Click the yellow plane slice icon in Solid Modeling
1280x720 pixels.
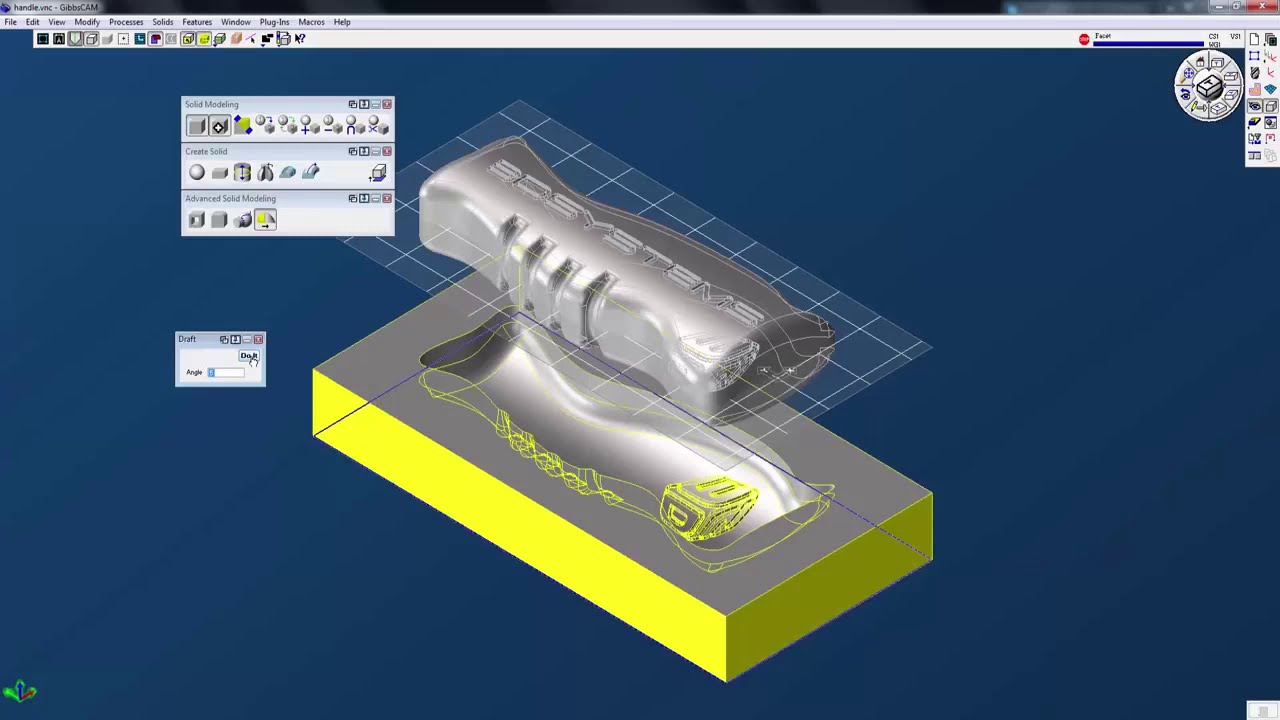(x=243, y=125)
